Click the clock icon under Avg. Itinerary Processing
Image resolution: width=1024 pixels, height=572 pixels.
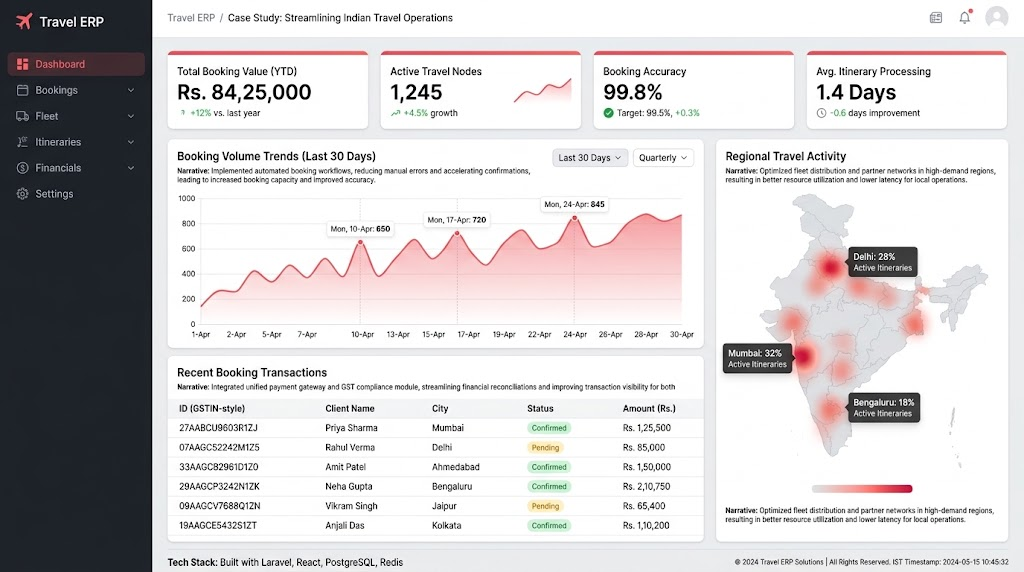coord(822,113)
